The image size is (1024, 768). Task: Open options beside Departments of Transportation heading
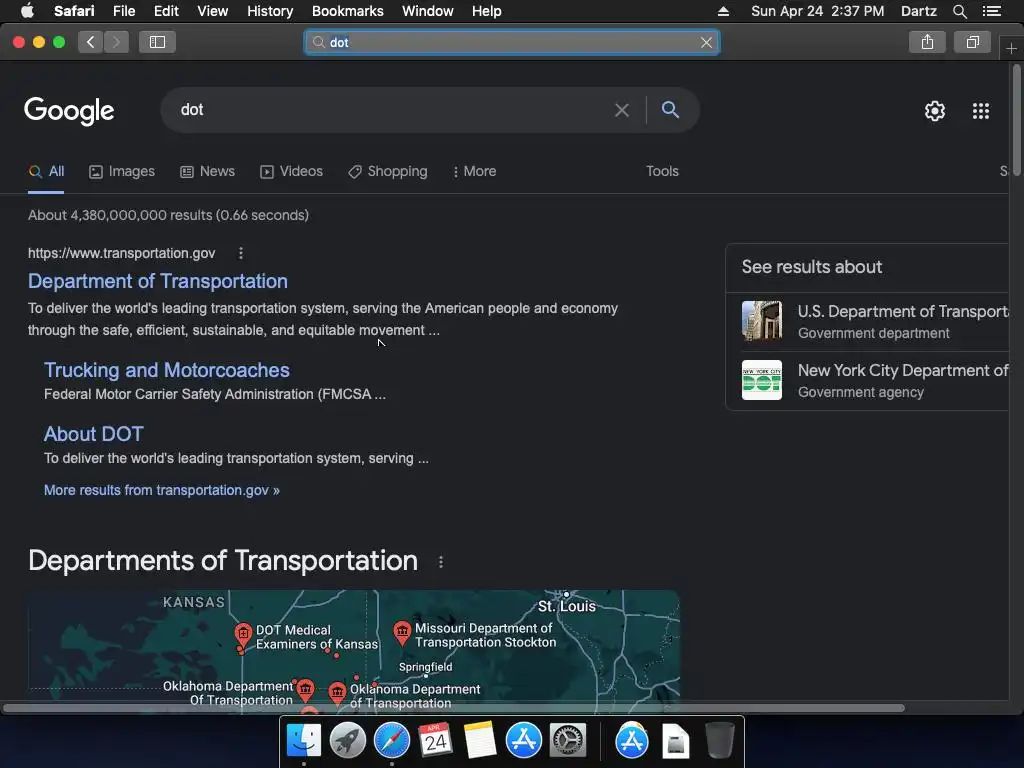pos(441,562)
